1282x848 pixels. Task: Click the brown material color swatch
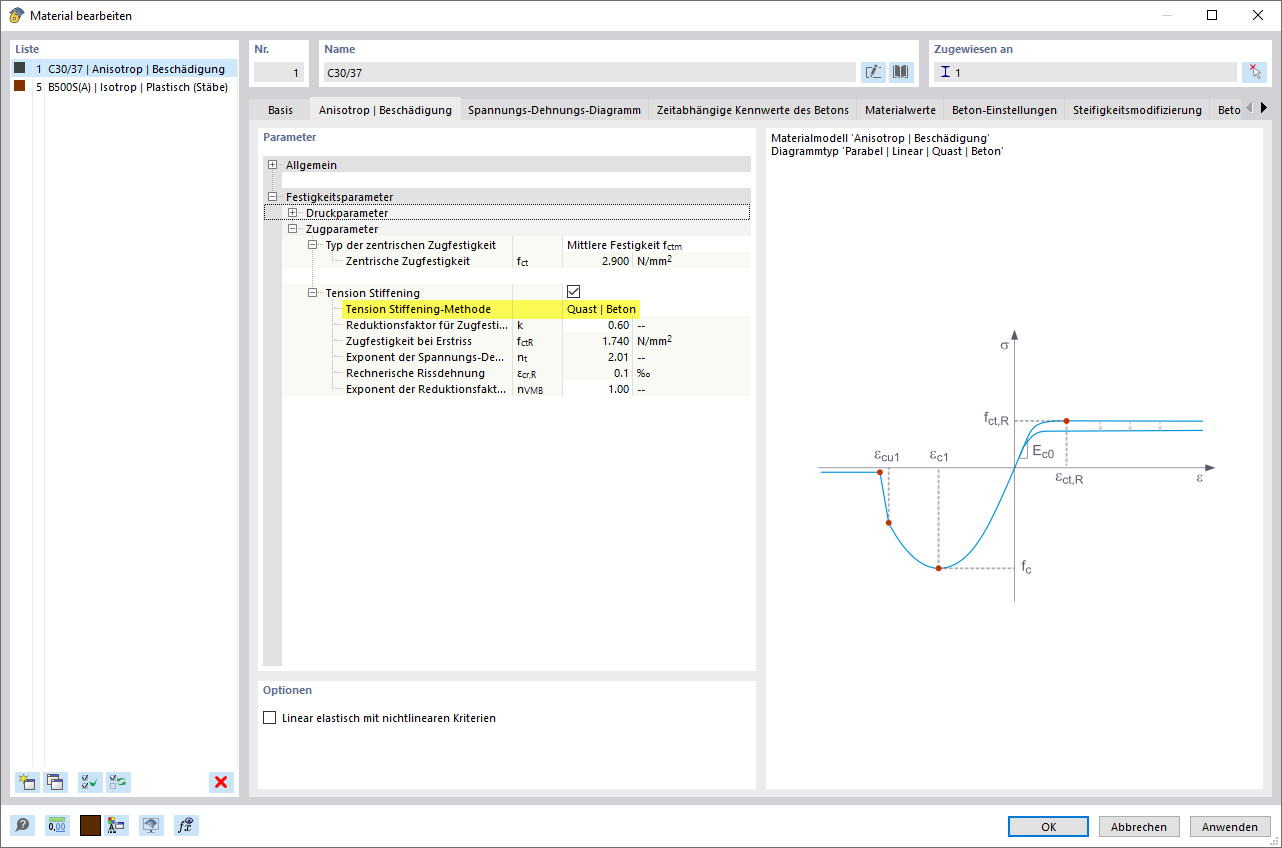point(90,825)
